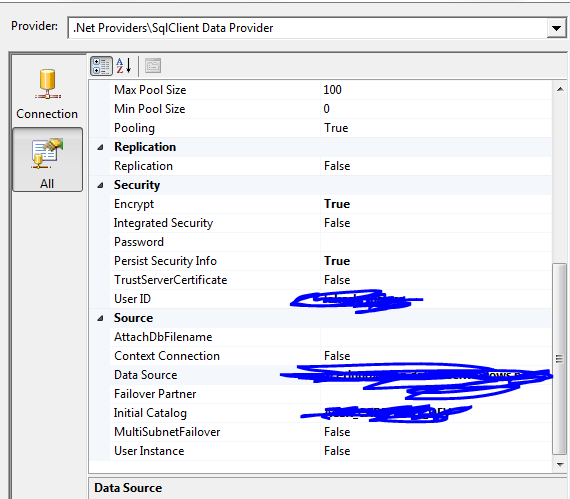Sort properties alphabetically with A-Z icon

124,66
